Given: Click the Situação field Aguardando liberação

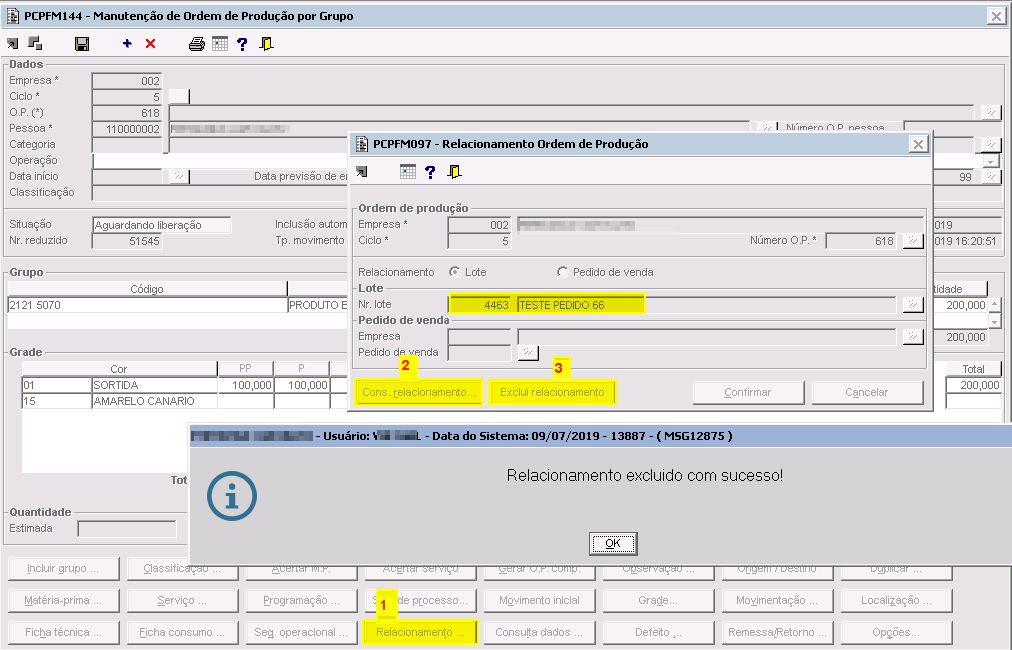Looking at the screenshot, I should (161, 225).
